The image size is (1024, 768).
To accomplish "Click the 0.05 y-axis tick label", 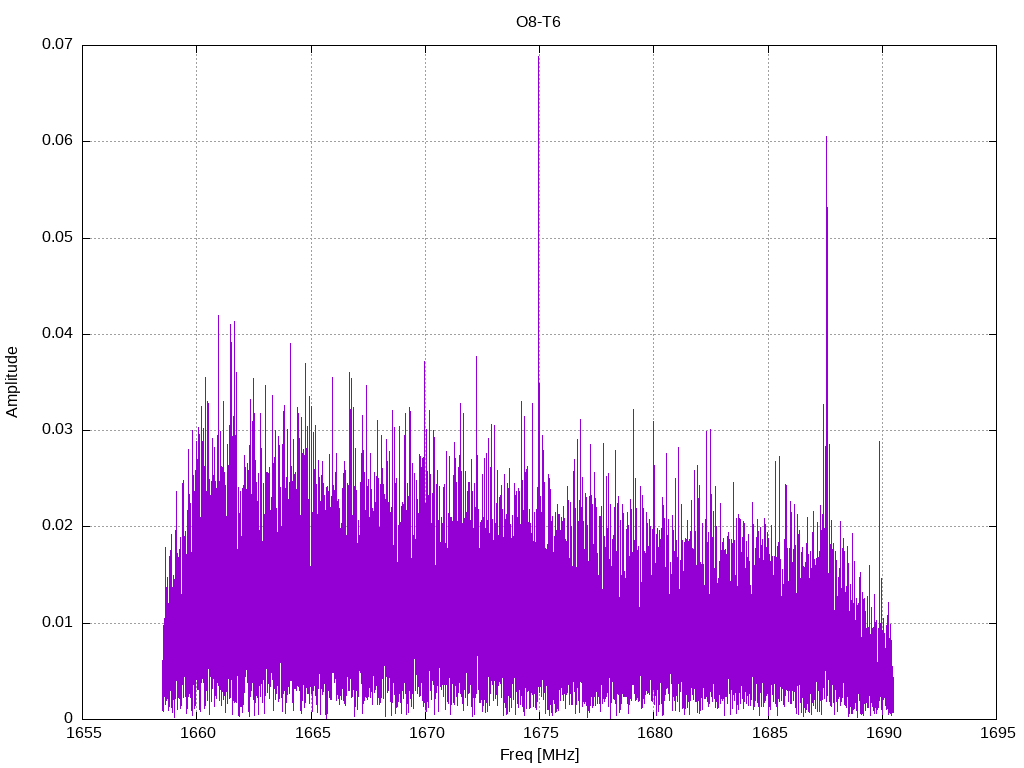I will click(57, 238).
